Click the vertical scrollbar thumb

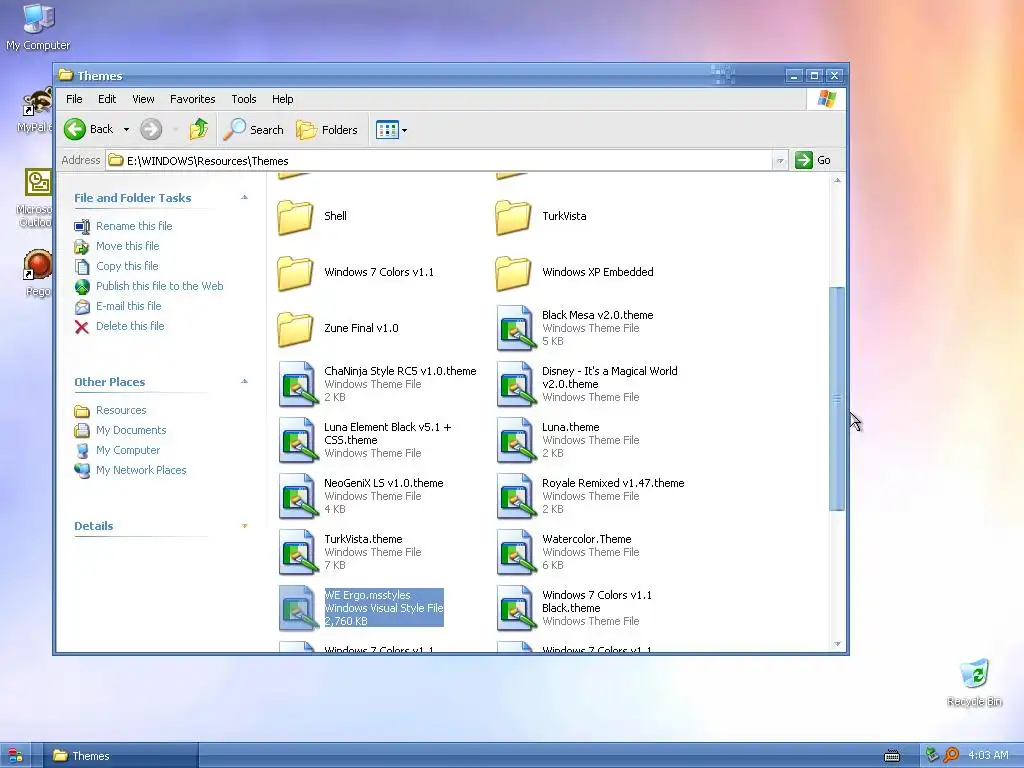click(x=837, y=399)
